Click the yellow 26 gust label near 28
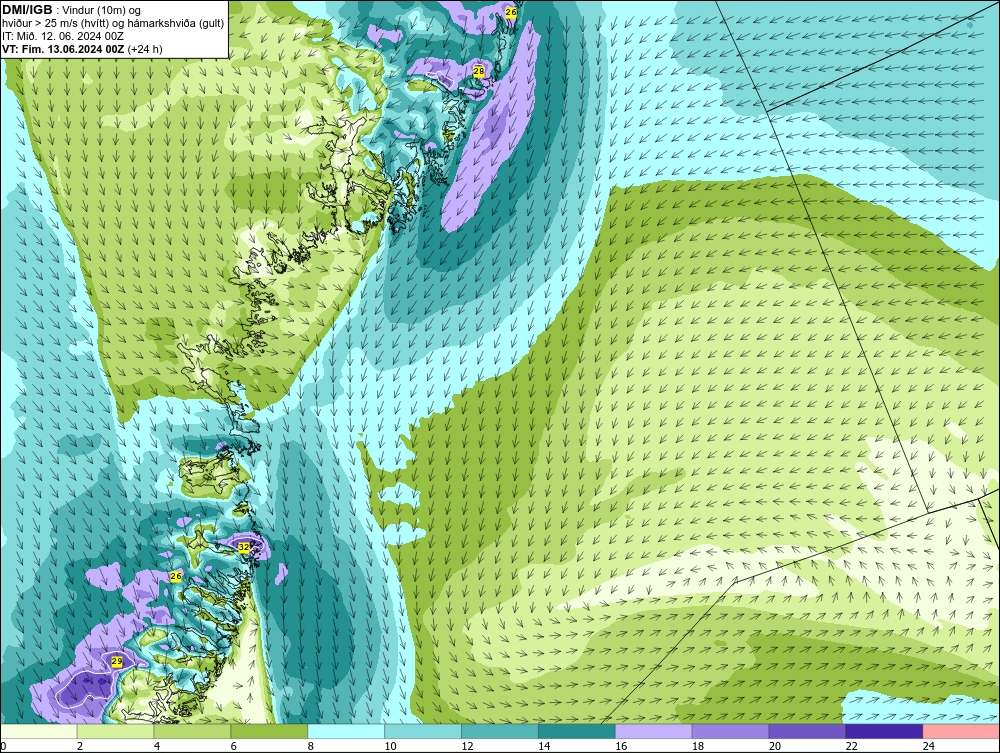 point(511,11)
